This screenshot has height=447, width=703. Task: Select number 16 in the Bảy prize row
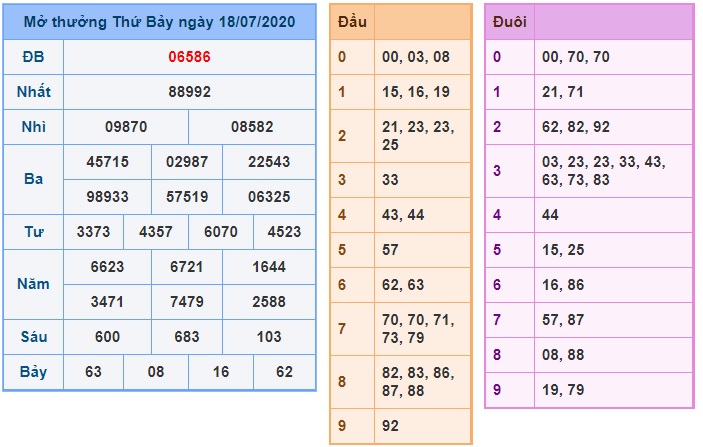click(221, 372)
